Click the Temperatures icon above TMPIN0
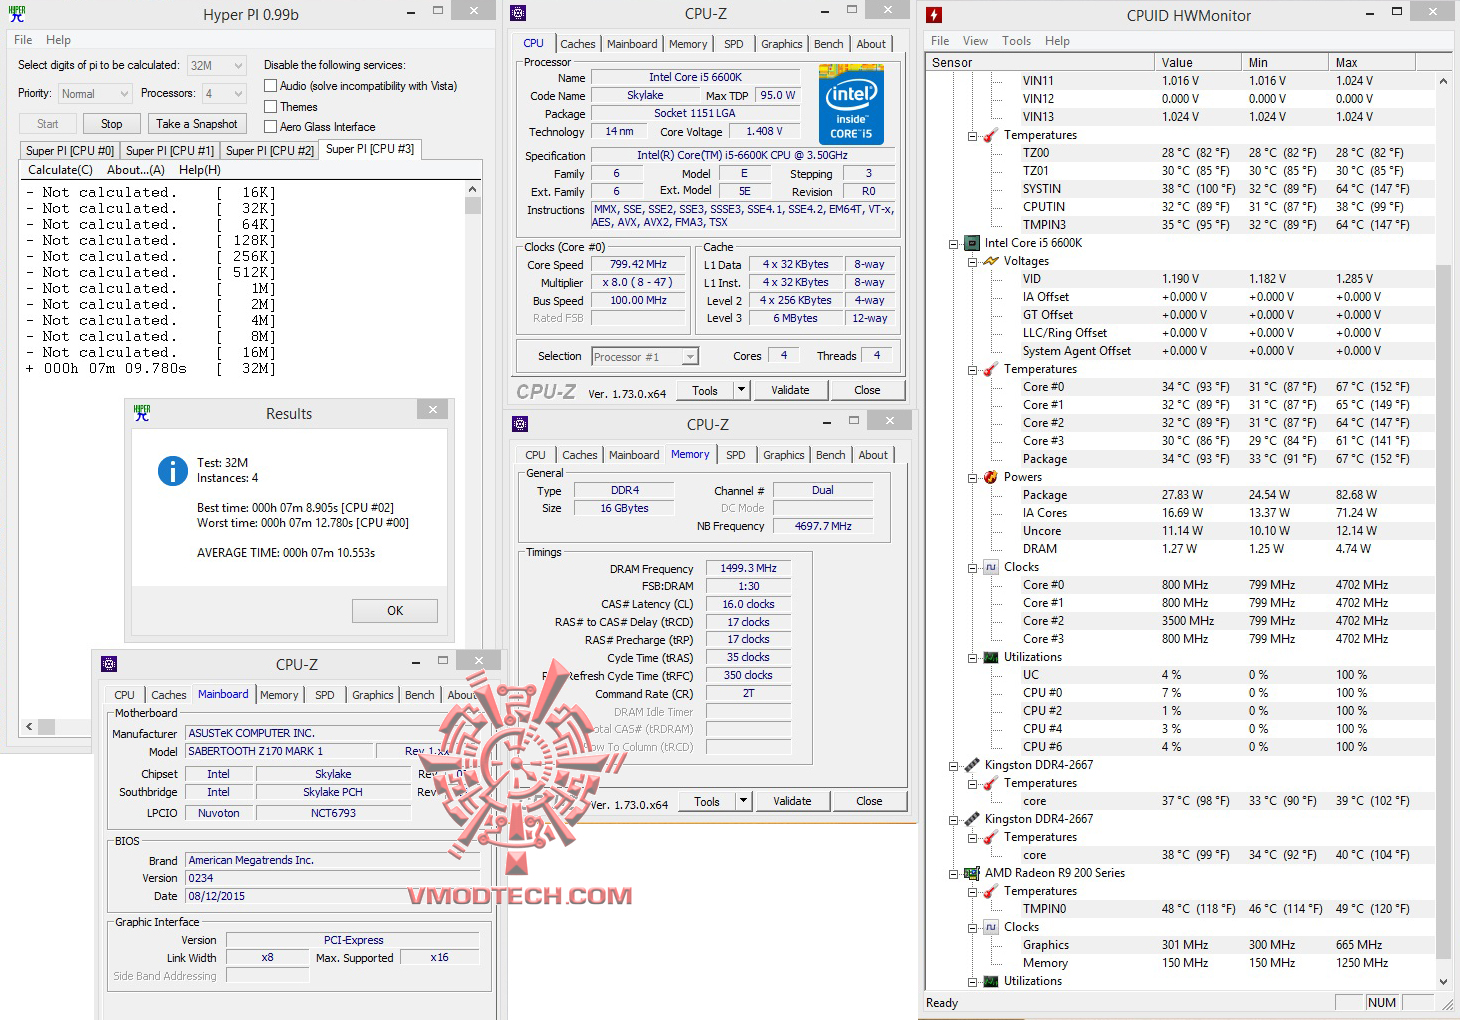The image size is (1460, 1020). [x=991, y=891]
